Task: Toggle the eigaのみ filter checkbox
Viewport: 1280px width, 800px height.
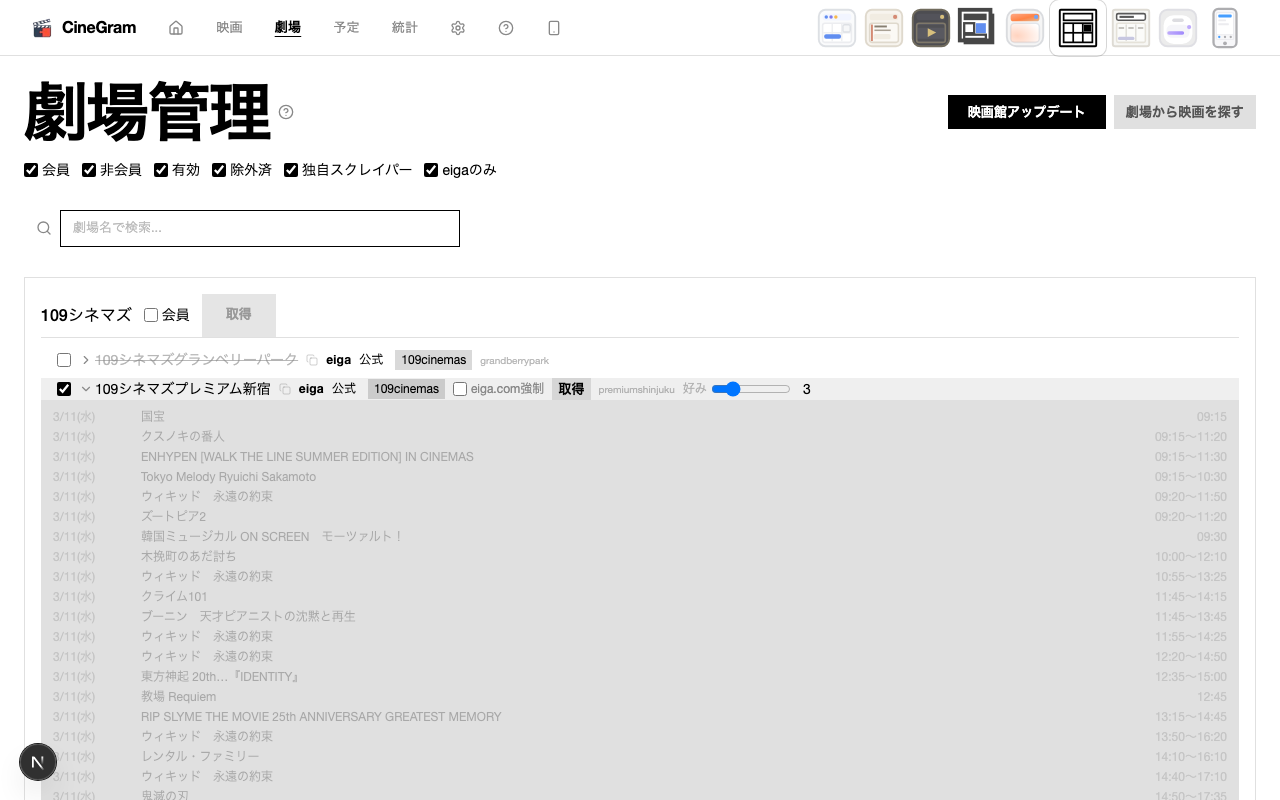Action: [431, 170]
